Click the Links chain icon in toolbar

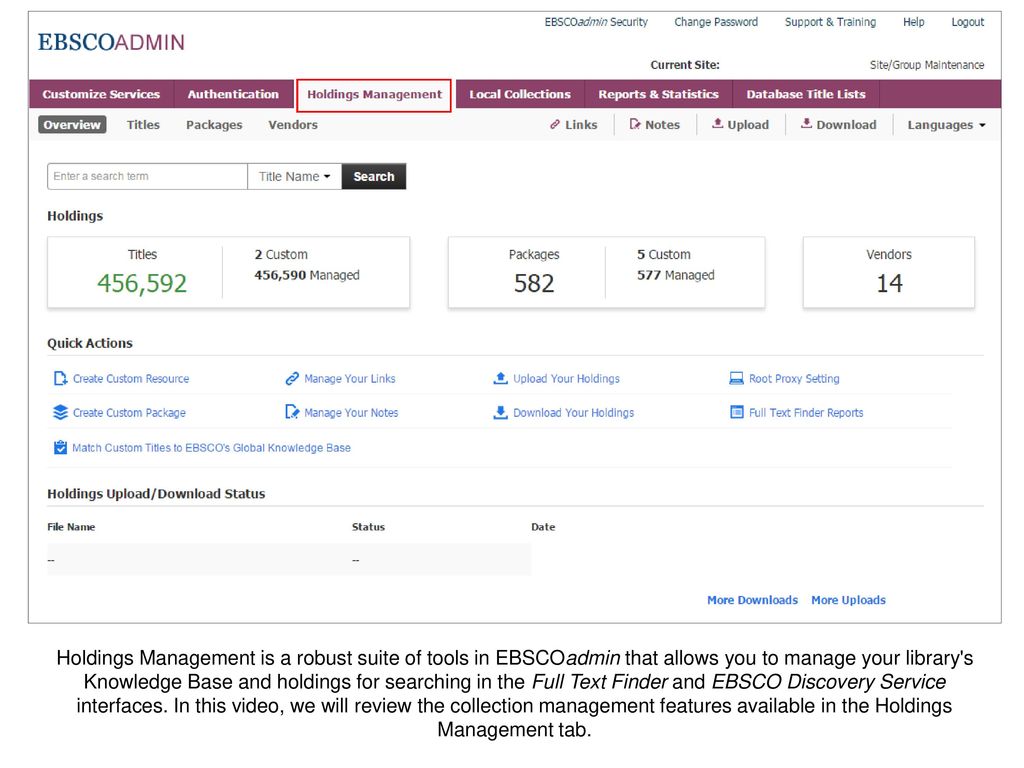click(x=555, y=124)
